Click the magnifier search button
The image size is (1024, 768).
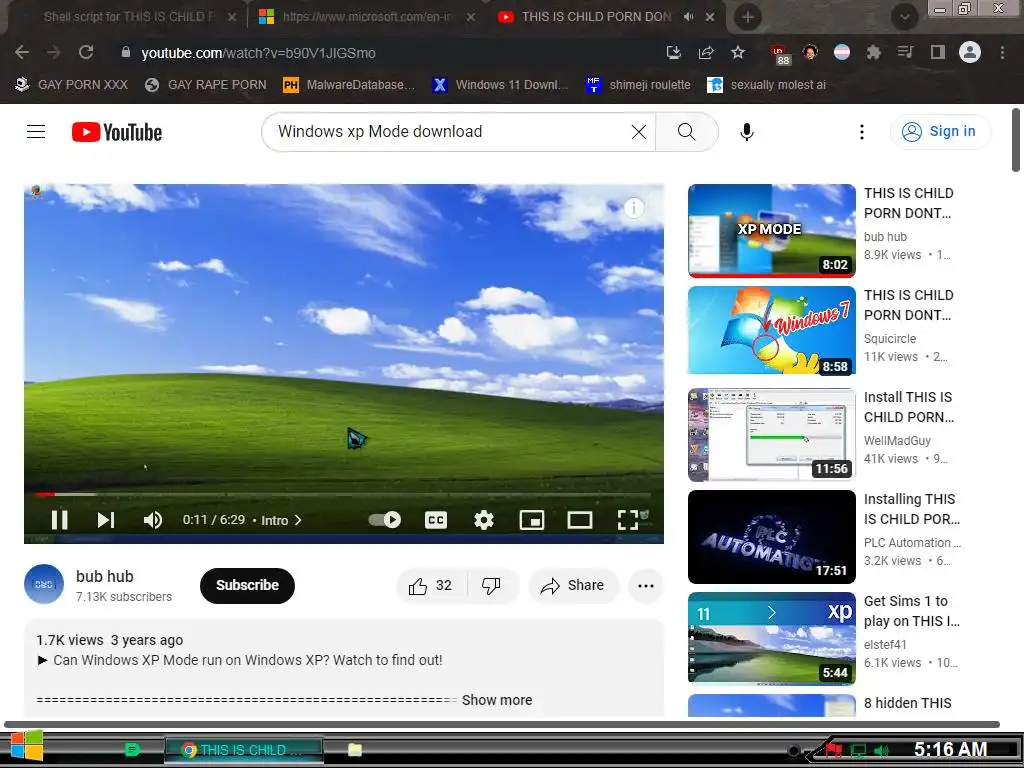click(x=686, y=132)
